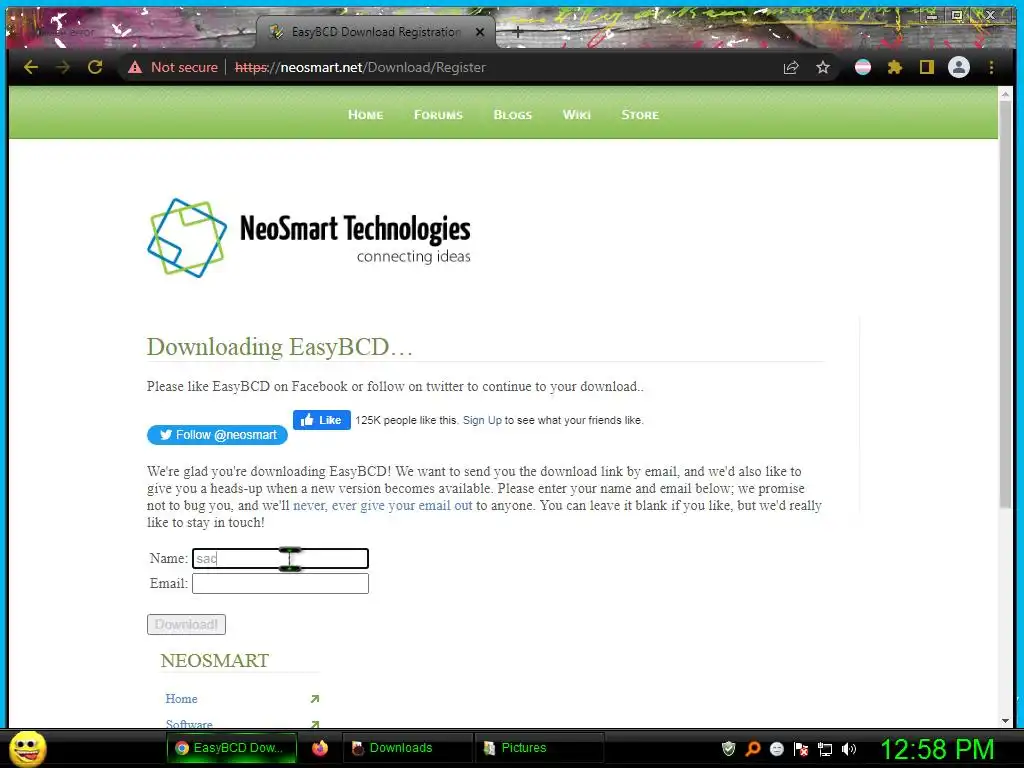Open the Blogs navigation item
The image size is (1024, 768).
tap(513, 115)
